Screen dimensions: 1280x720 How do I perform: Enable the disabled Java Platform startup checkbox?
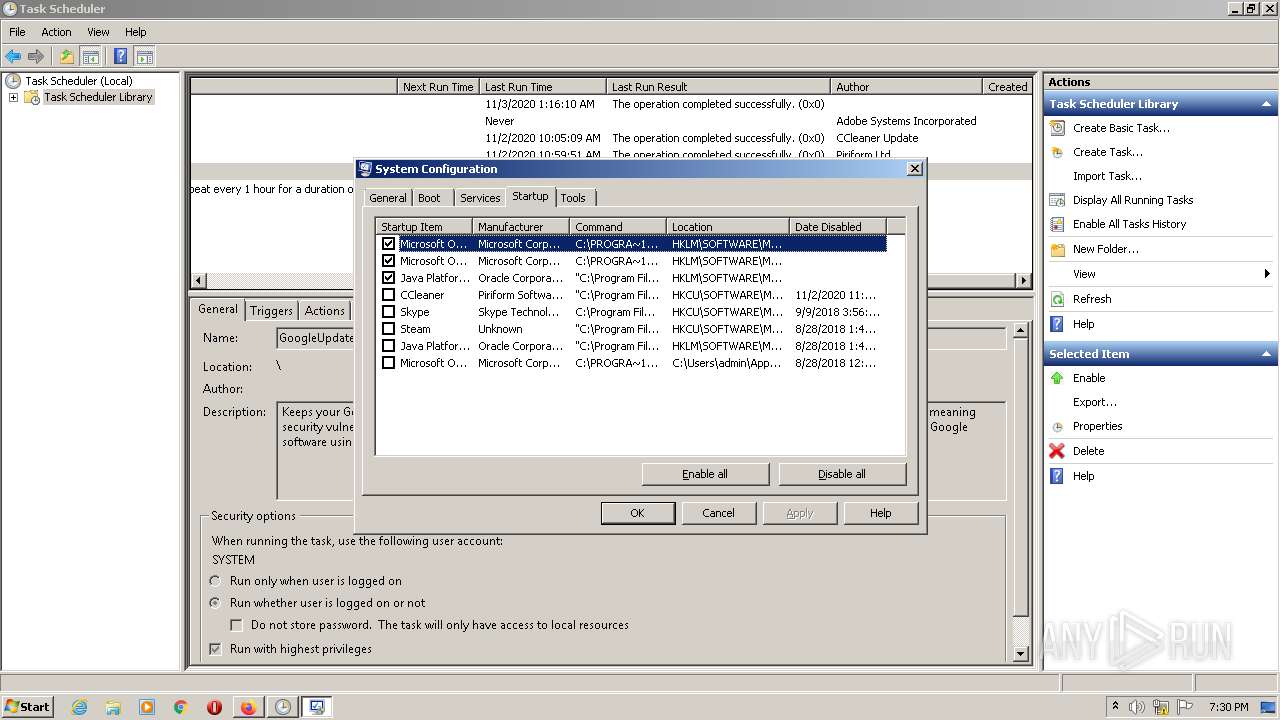[x=389, y=346]
